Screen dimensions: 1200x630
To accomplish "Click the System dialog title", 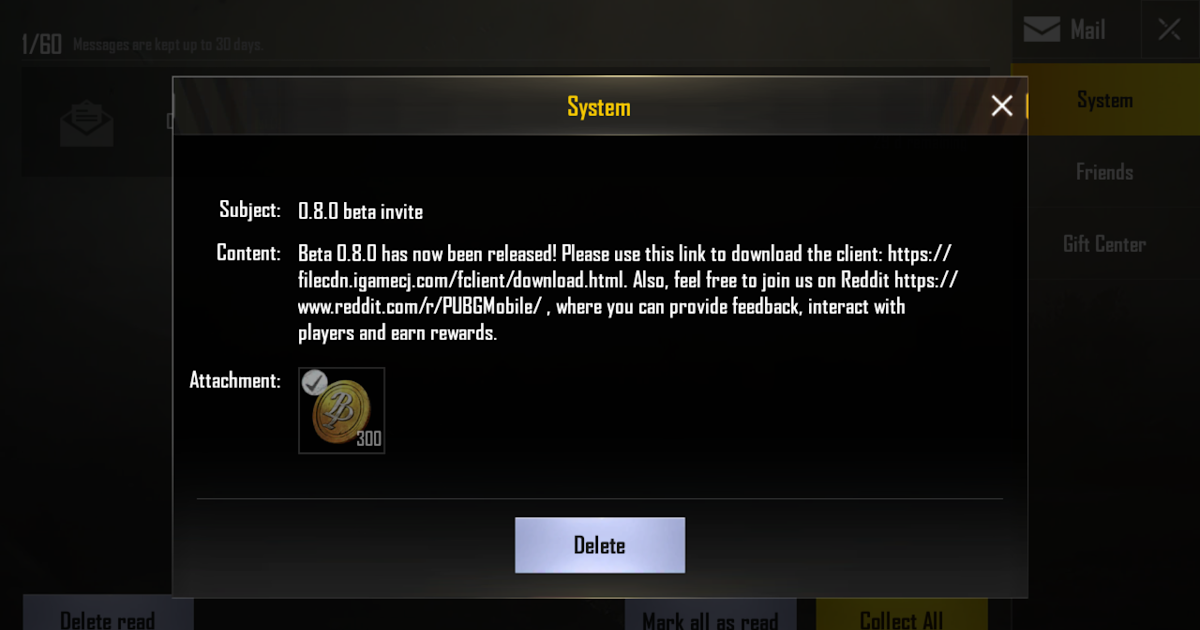I will pos(599,107).
